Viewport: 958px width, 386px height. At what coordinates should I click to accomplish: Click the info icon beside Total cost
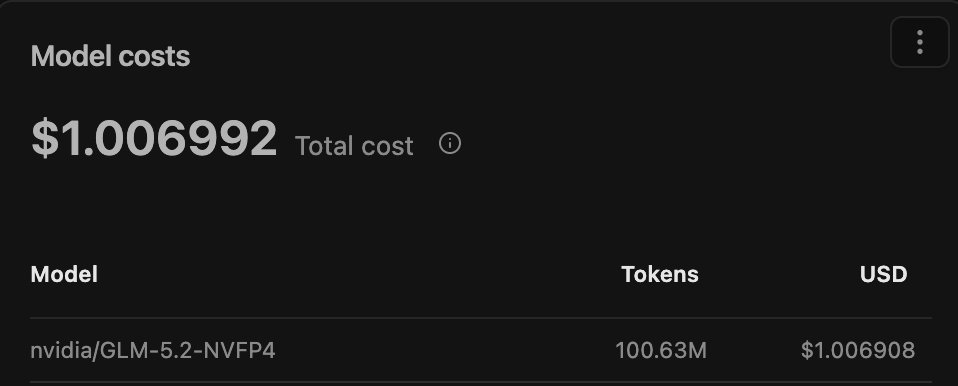(450, 144)
